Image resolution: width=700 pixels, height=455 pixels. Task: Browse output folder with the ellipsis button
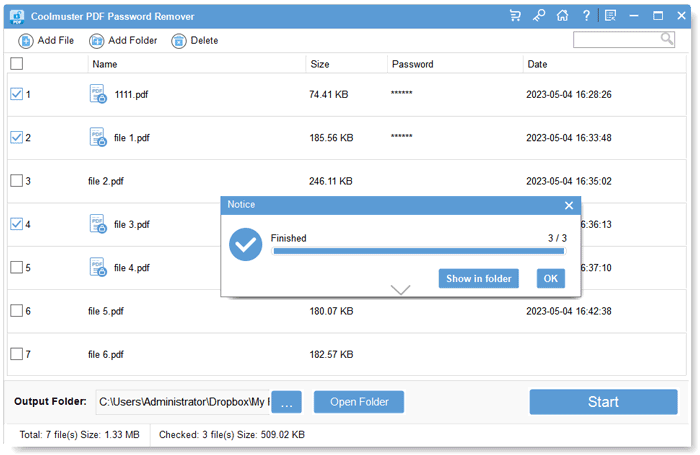(x=287, y=402)
